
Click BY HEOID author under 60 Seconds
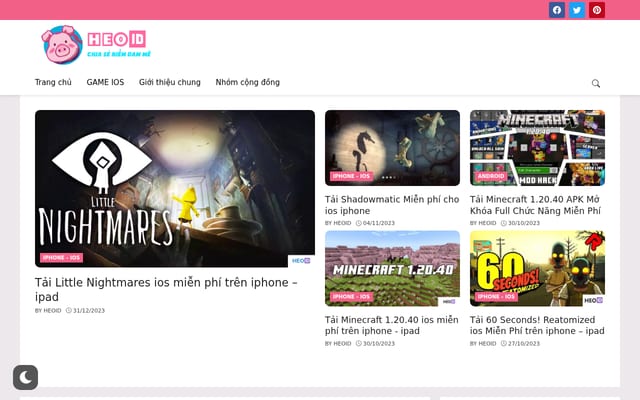[483, 343]
